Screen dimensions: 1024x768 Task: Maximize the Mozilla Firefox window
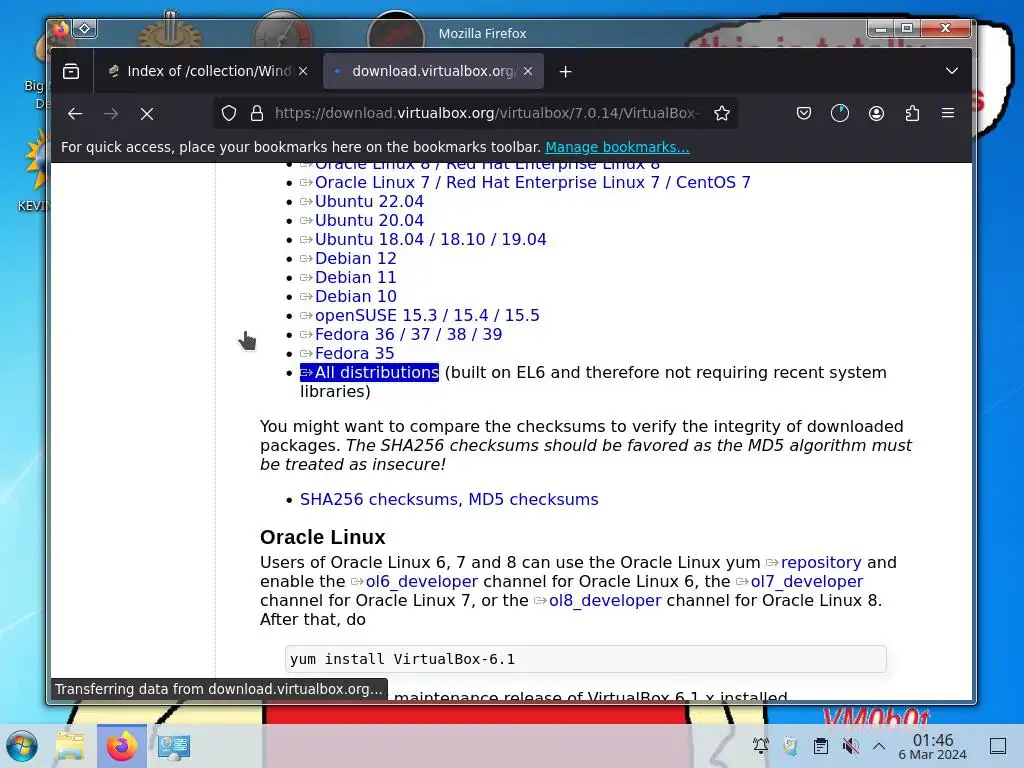click(907, 28)
